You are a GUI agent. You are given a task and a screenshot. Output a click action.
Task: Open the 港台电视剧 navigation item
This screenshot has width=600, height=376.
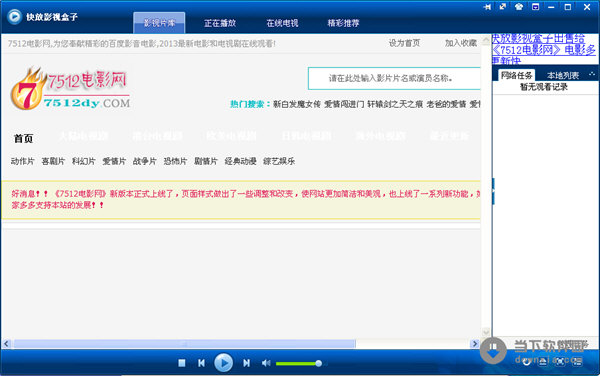tap(157, 136)
